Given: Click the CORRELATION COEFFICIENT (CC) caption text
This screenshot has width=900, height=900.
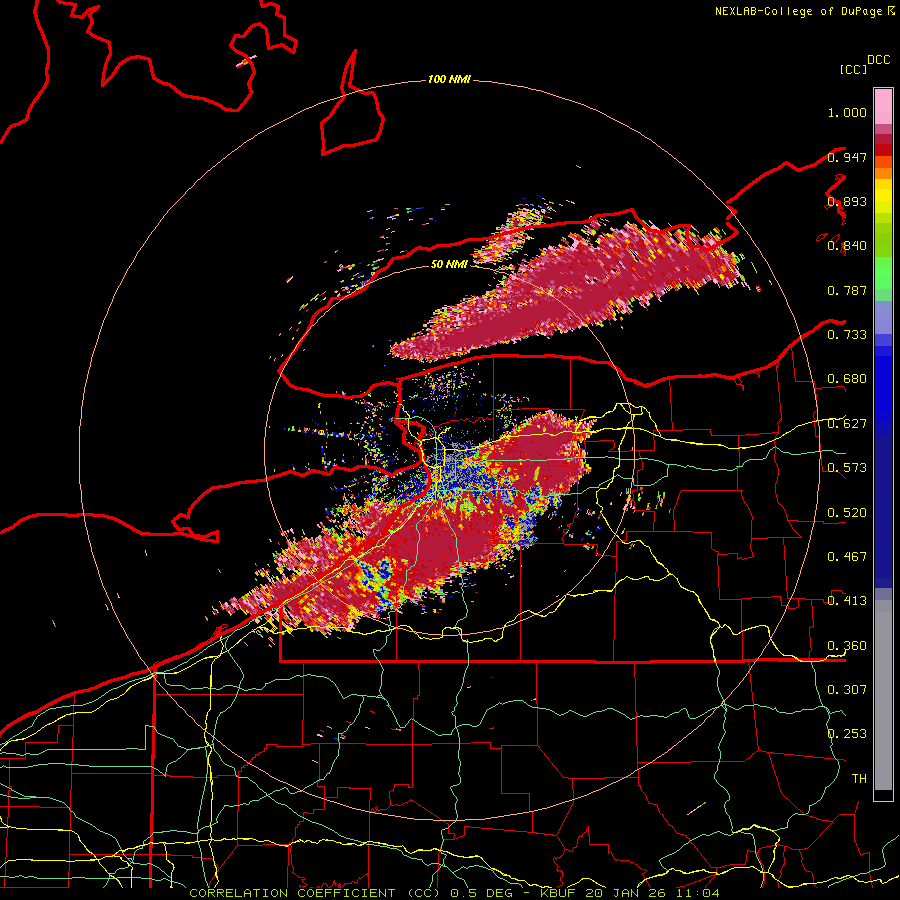Looking at the screenshot, I should 315,893.
